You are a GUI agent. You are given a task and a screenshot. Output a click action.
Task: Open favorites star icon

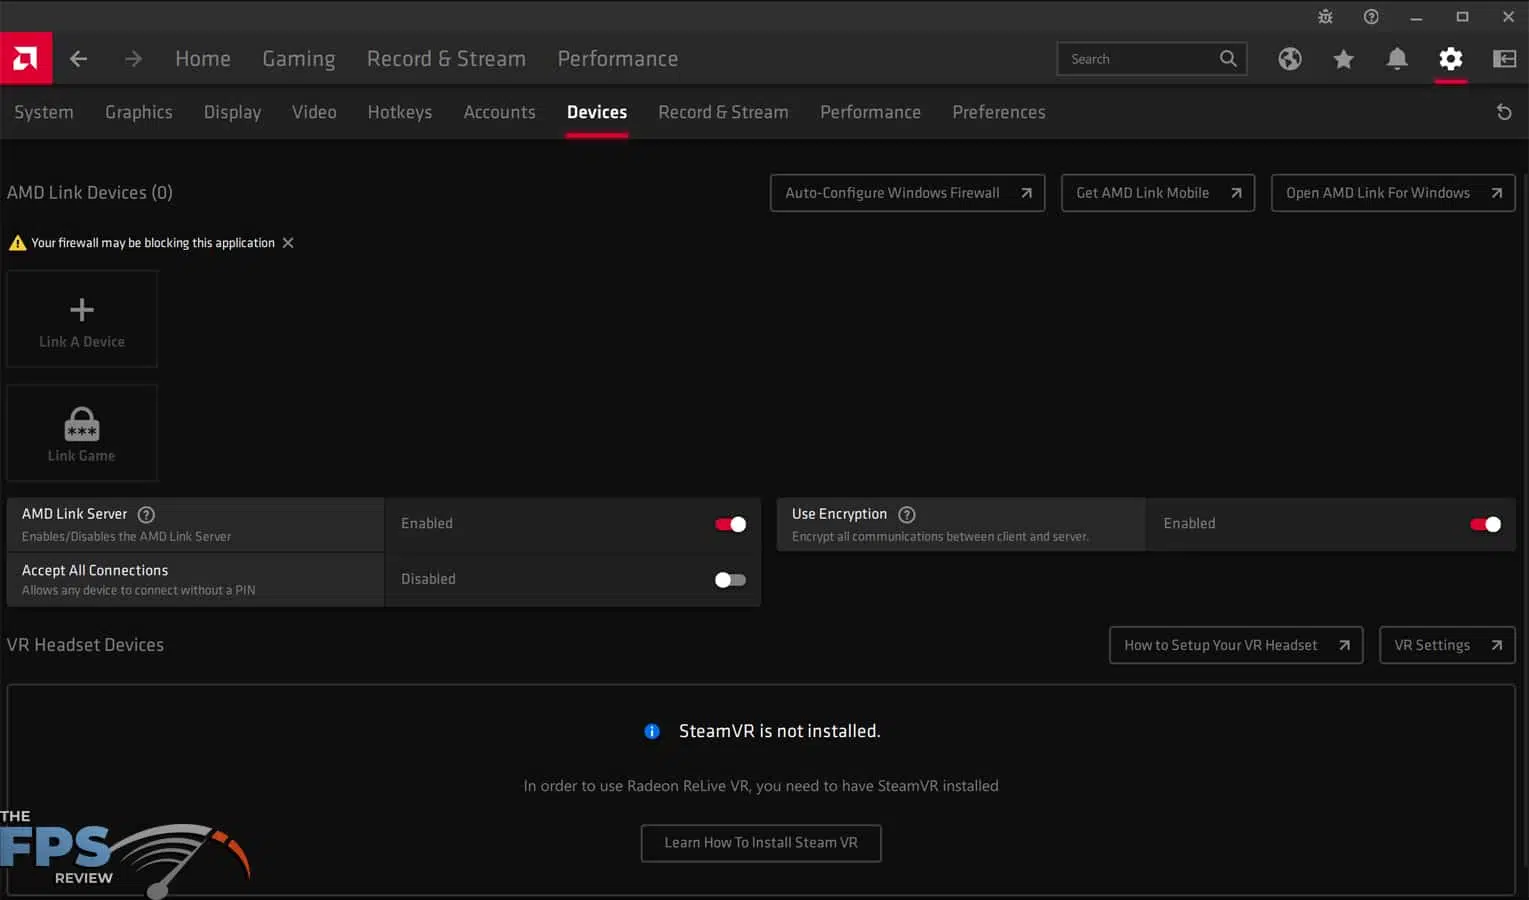pos(1343,59)
